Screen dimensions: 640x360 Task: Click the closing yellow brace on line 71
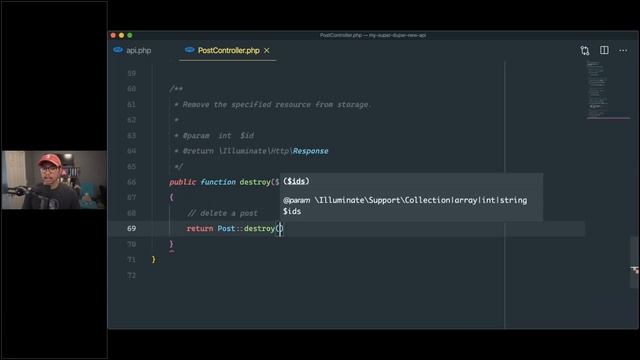coord(153,260)
